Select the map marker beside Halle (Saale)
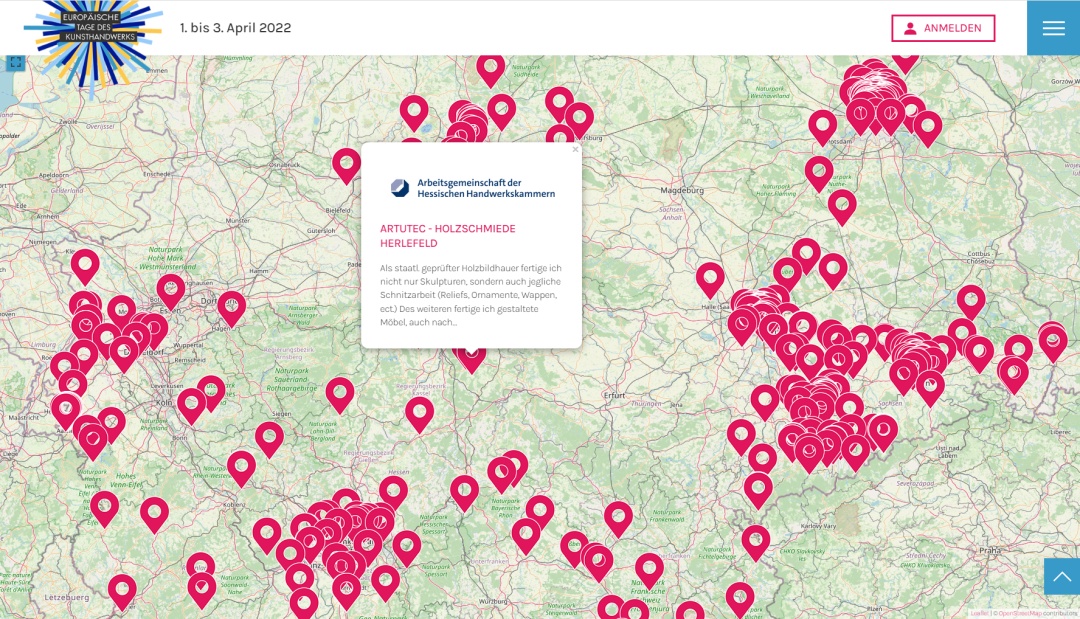The image size is (1080, 619). (709, 278)
